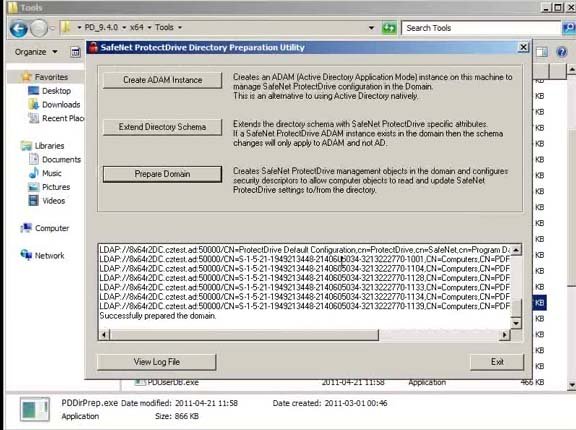Click the Extend Directory Schema button
This screenshot has width=576, height=430.
coord(162,127)
